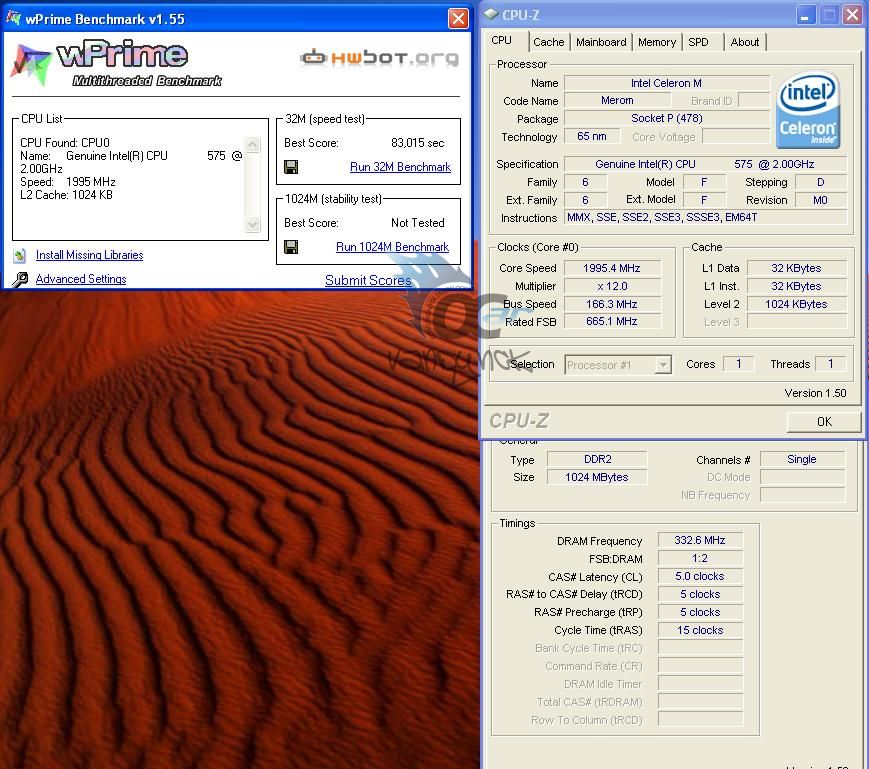The image size is (869, 769).
Task: Open the Mainboard tab in CPU-Z
Action: [x=601, y=42]
